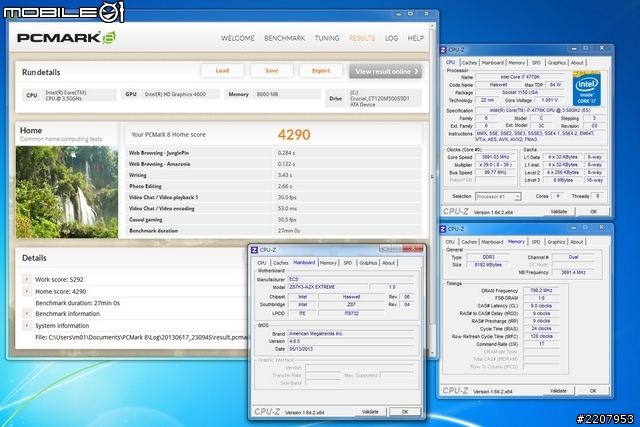Image resolution: width=640 pixels, height=427 pixels.
Task: Open the LOG section in PCMark
Action: [391, 38]
